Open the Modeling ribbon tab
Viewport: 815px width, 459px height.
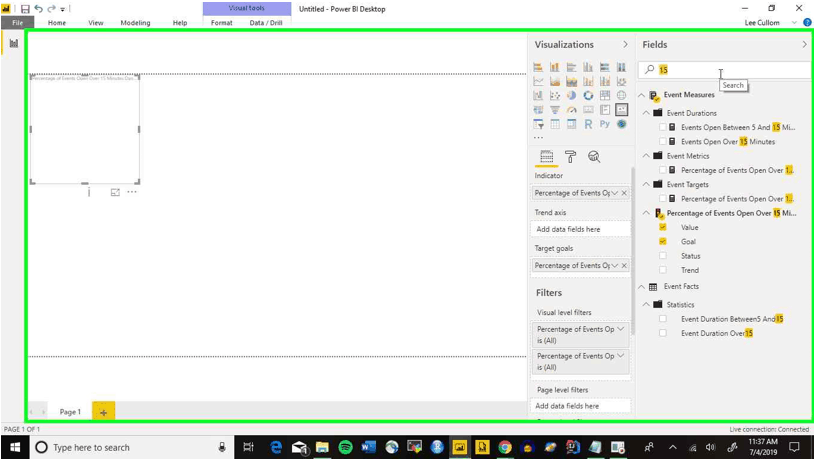pyautogui.click(x=135, y=23)
